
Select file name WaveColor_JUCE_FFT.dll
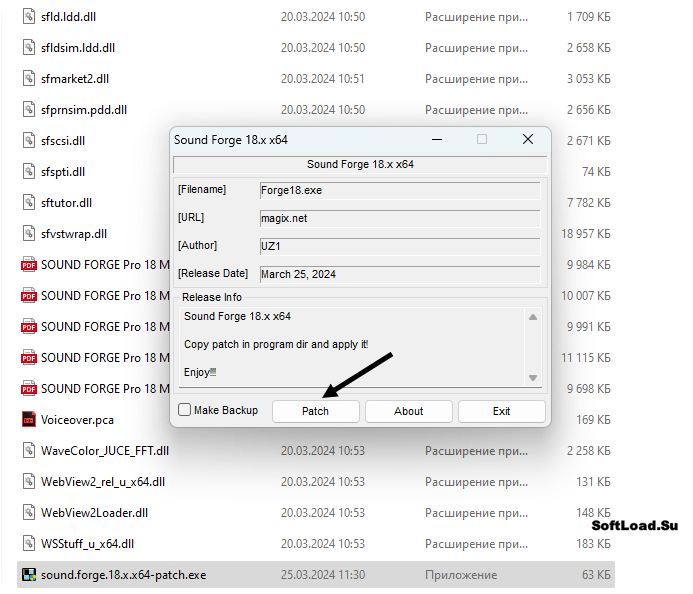105,451
